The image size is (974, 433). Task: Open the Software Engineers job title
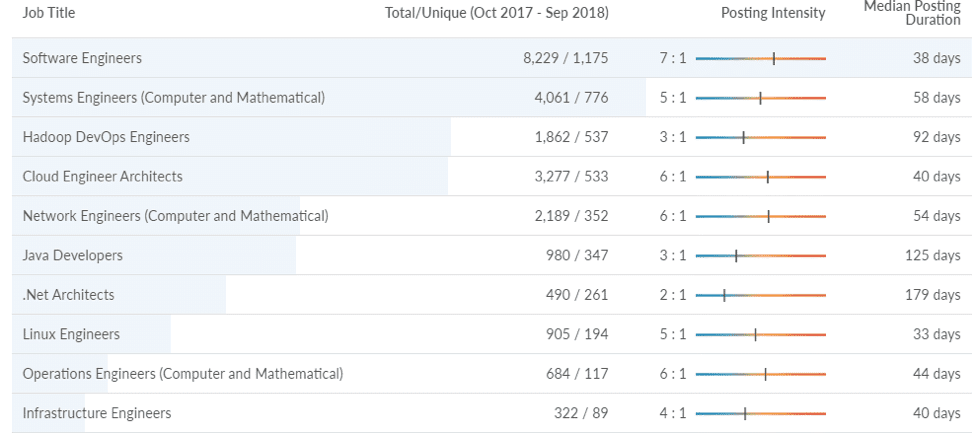(x=82, y=58)
